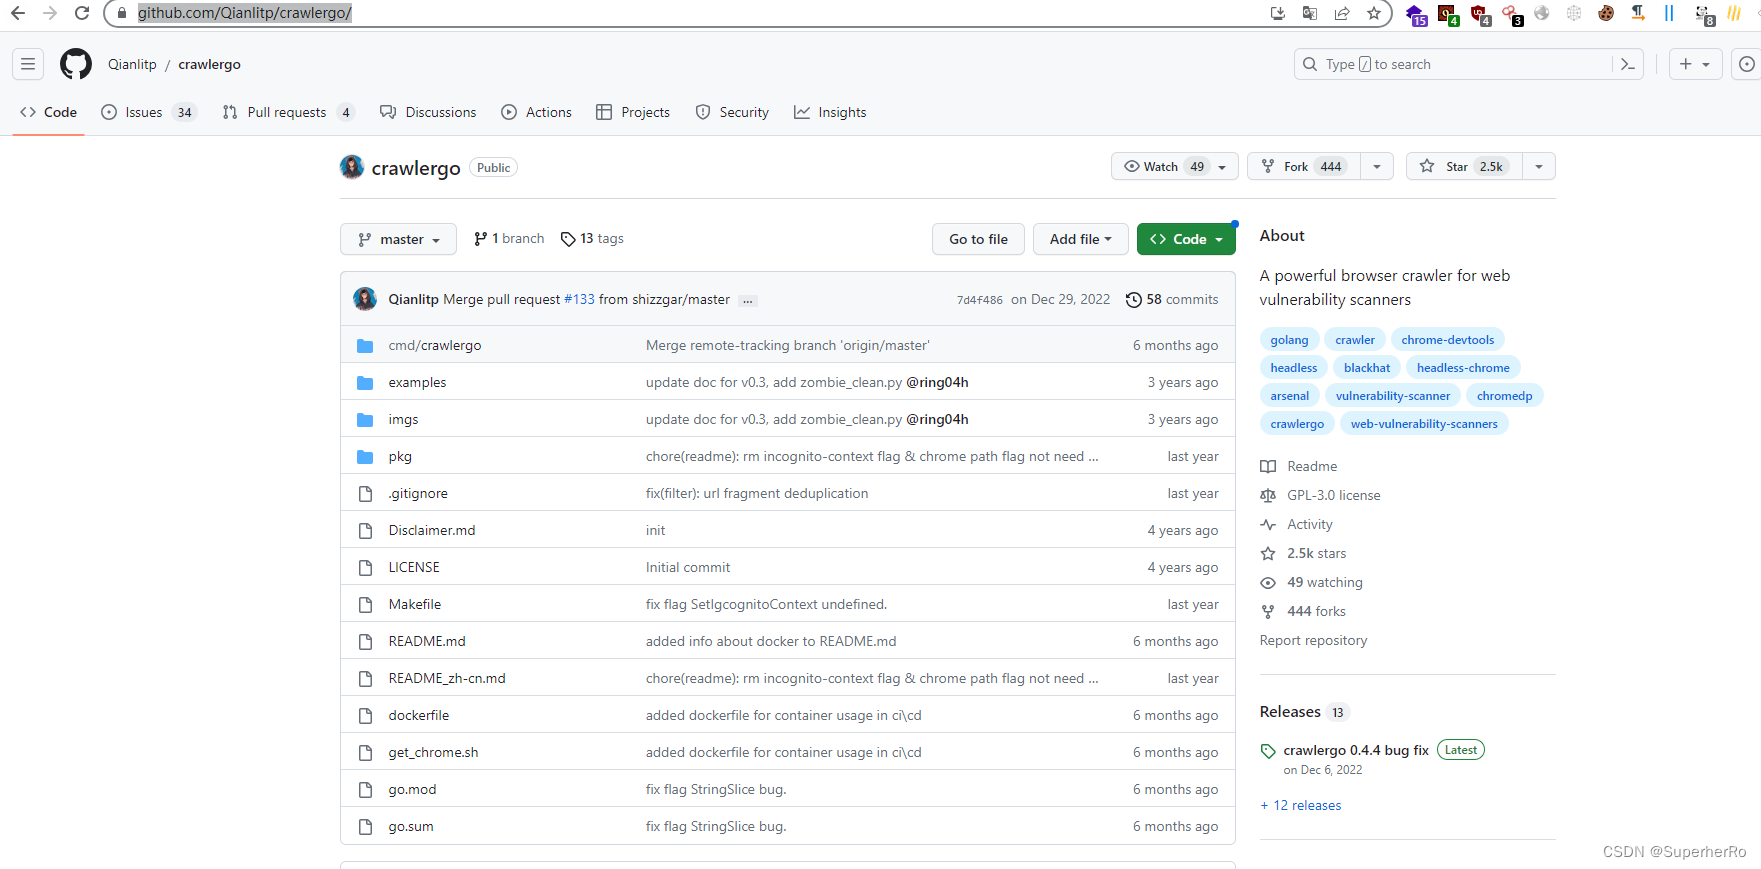Open the GitHub homepage logo
The image size is (1761, 869).
[x=76, y=64]
